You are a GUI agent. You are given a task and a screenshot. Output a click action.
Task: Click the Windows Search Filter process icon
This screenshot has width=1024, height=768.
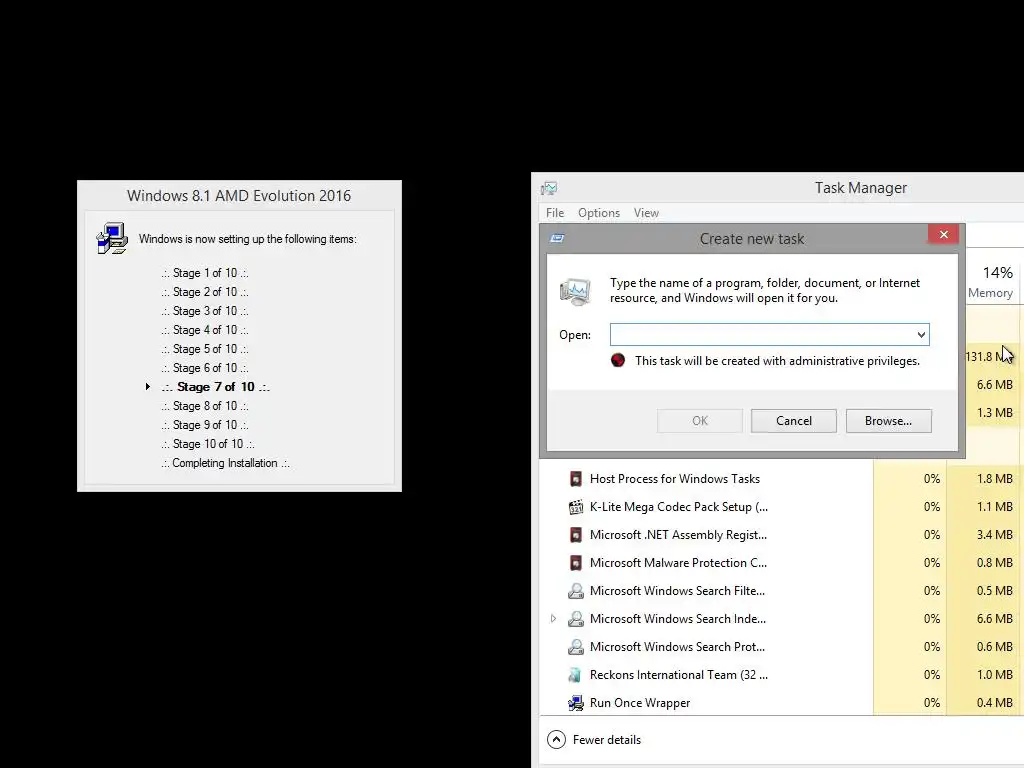point(575,591)
